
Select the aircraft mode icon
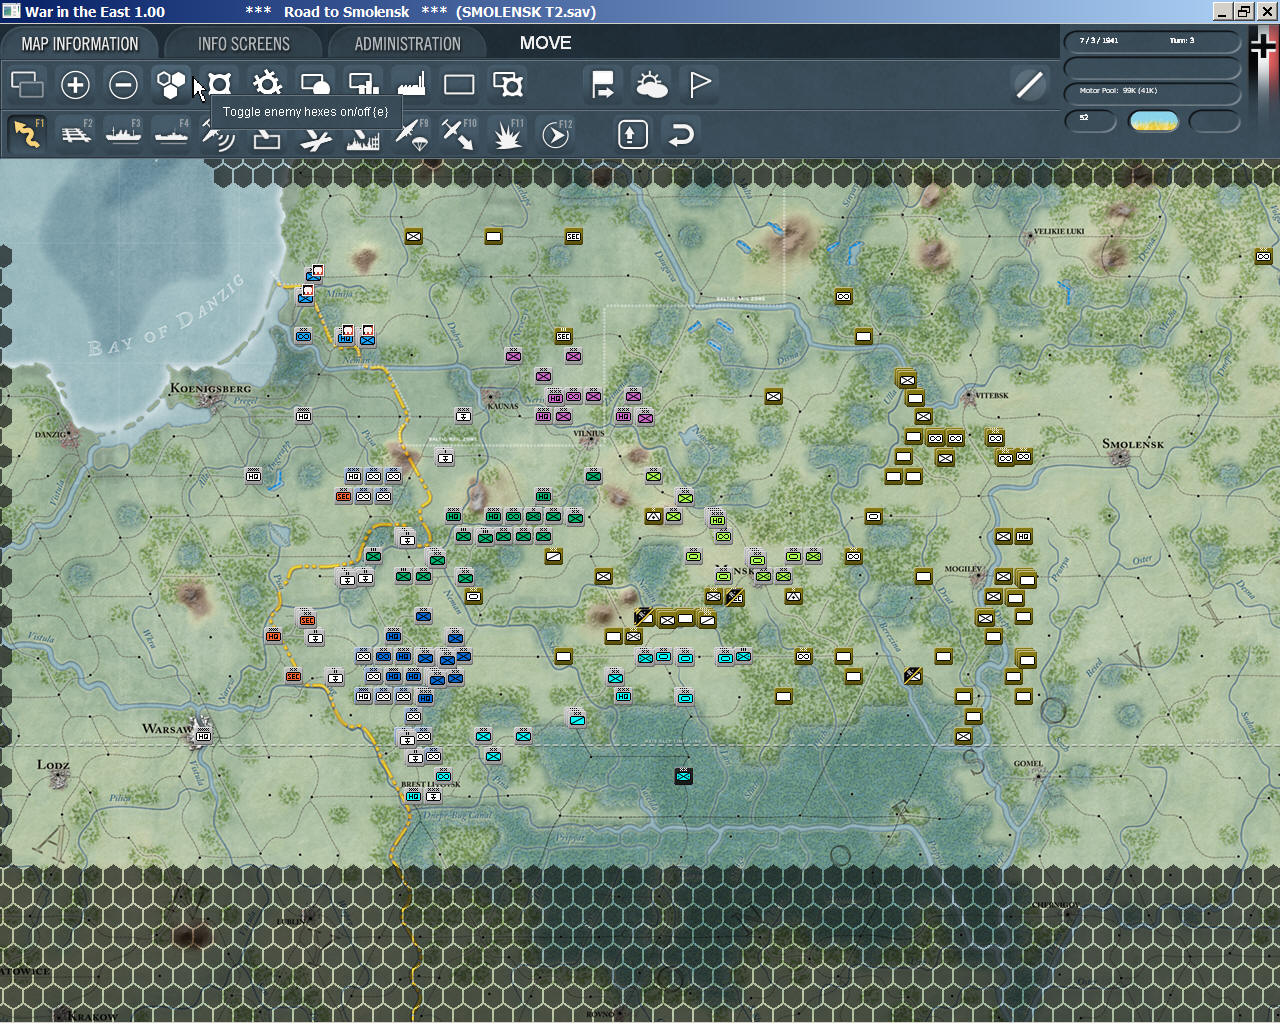click(315, 138)
